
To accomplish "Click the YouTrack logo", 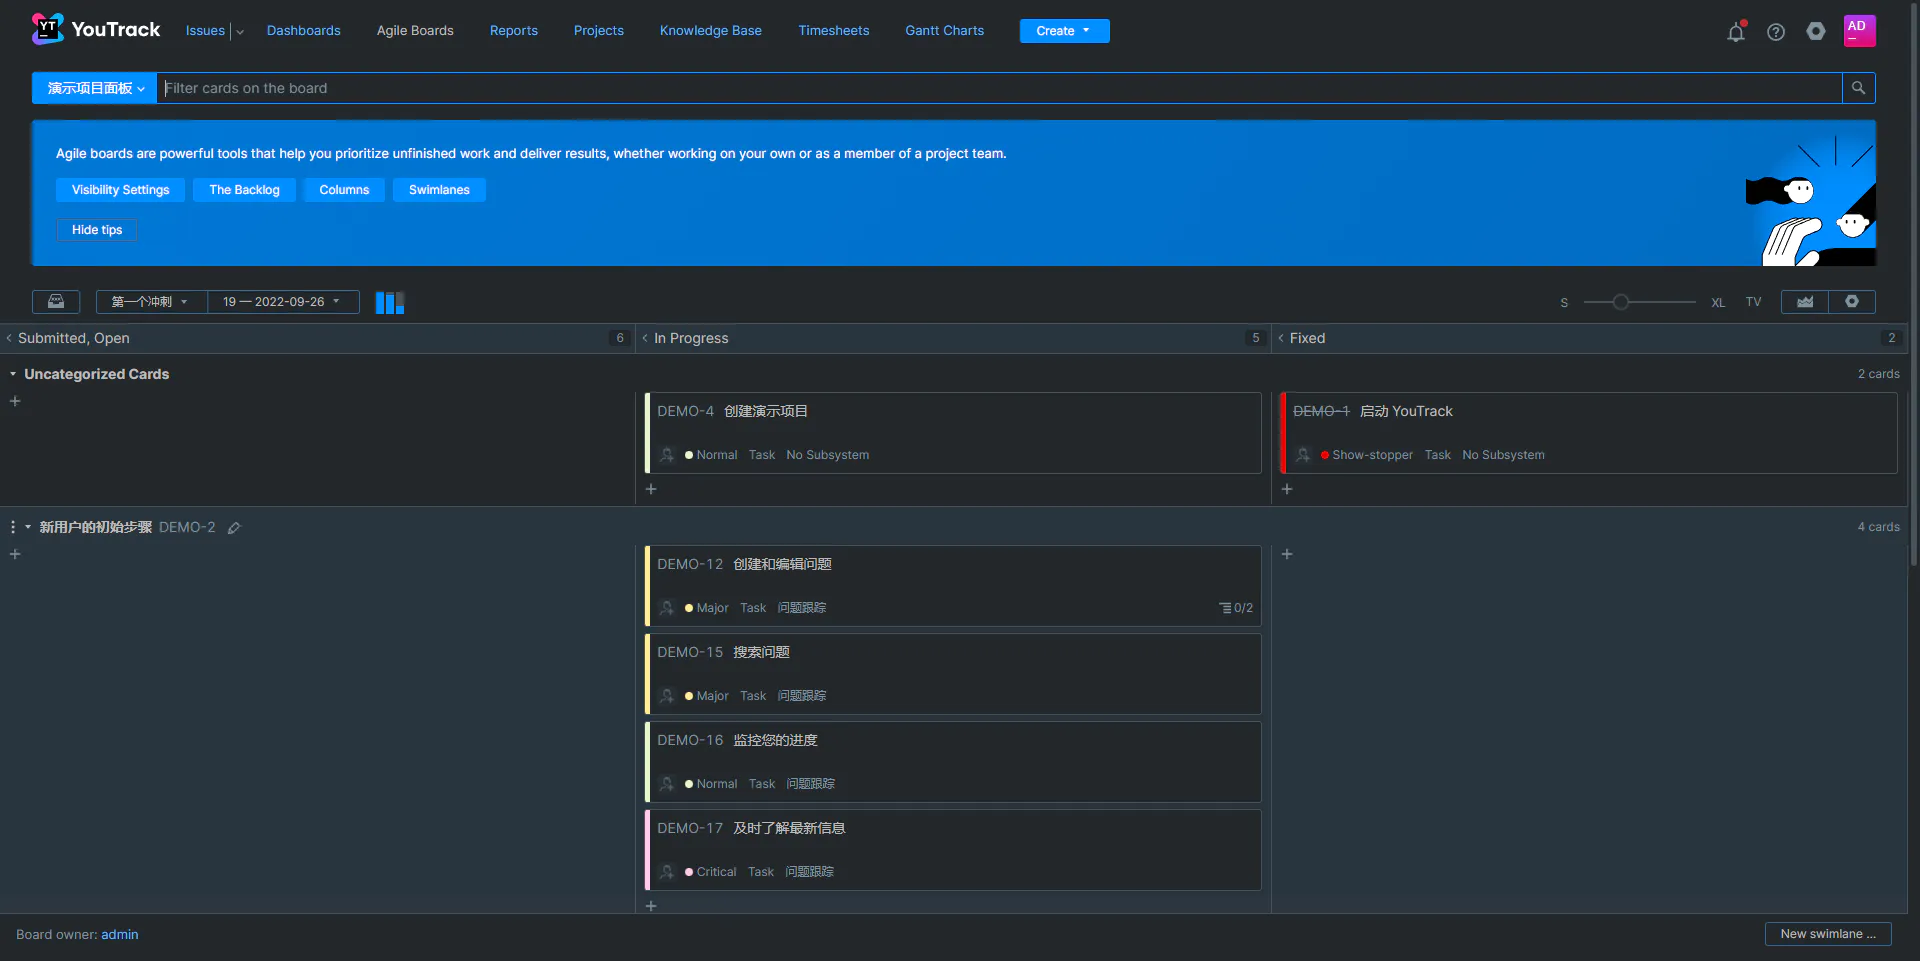I will (96, 30).
